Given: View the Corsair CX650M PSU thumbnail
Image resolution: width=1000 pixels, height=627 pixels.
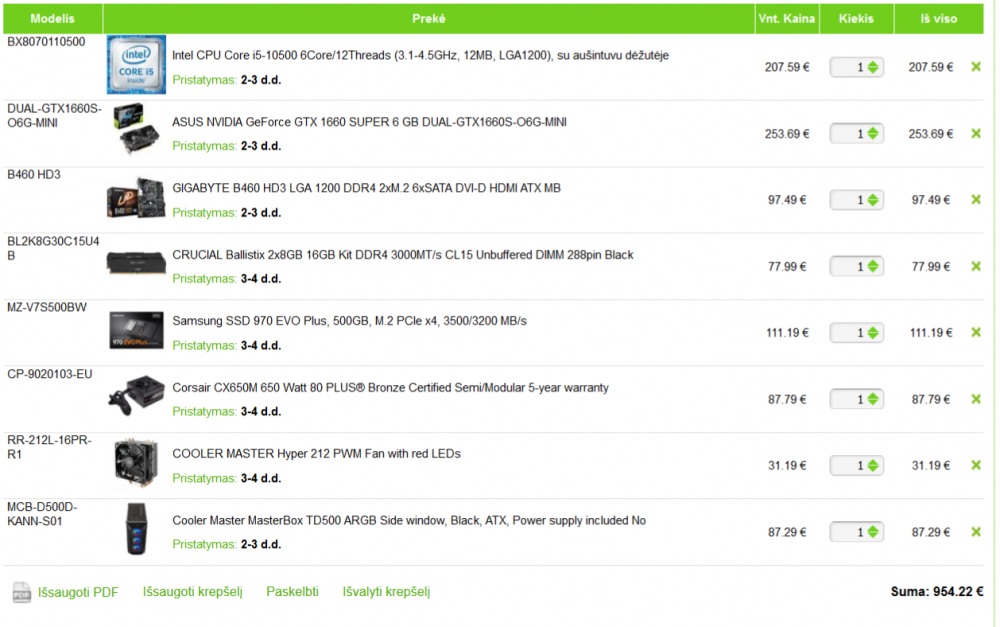Looking at the screenshot, I should [136, 395].
